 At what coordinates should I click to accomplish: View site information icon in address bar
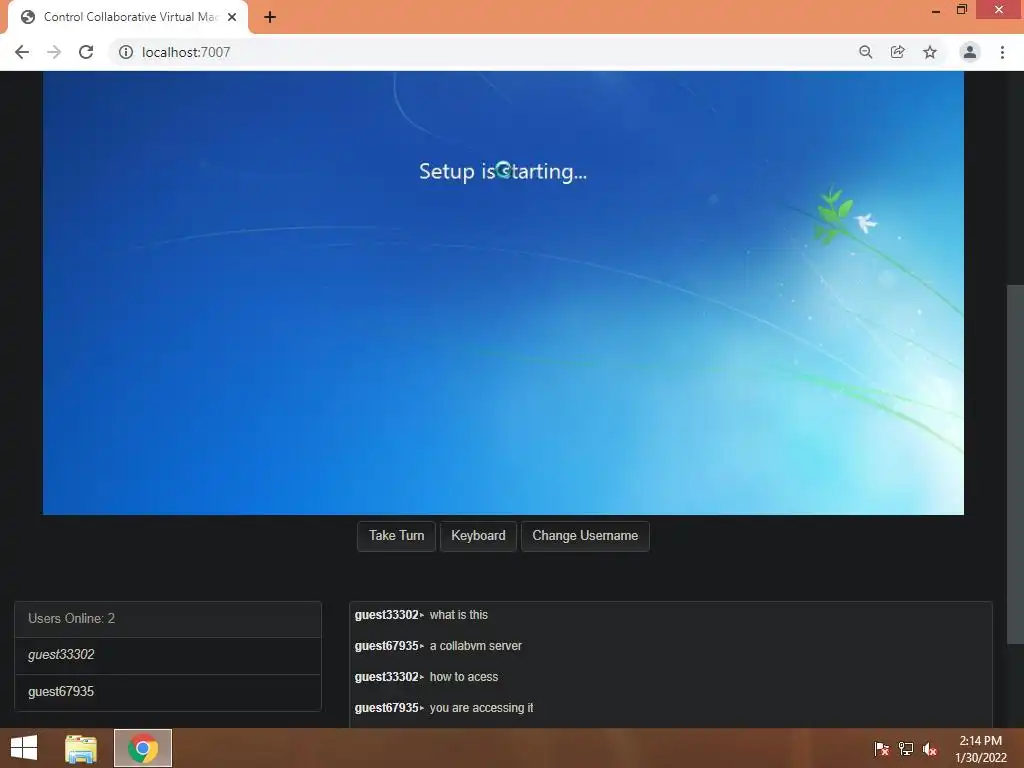[125, 52]
